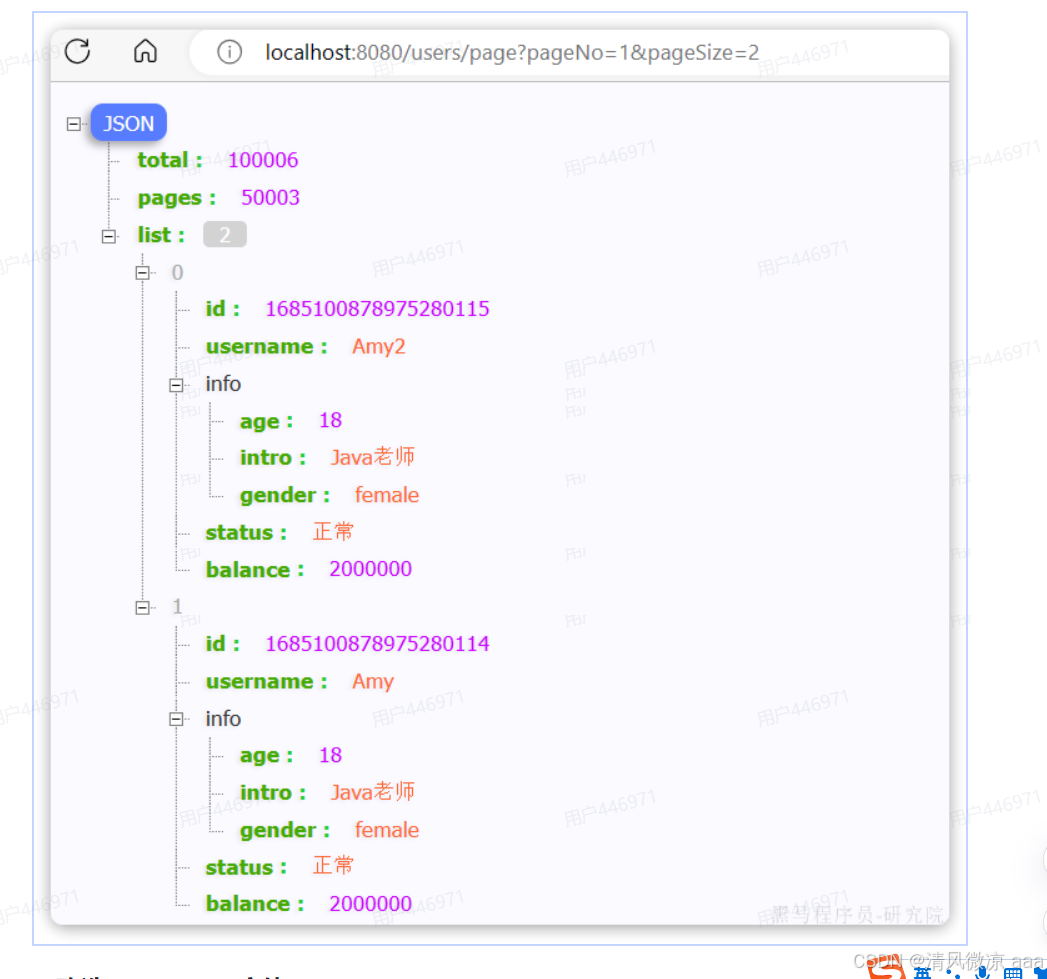The image size is (1047, 979).
Task: Collapse the info object of Amy2
Action: point(176,385)
